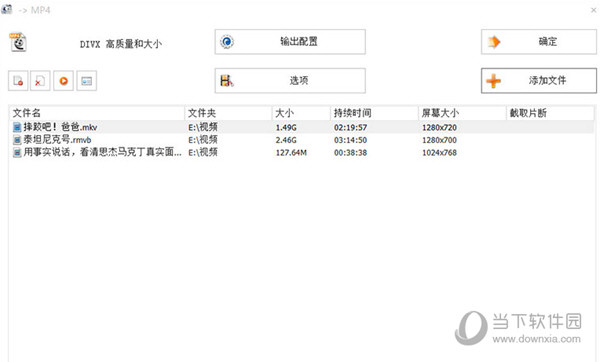Image resolution: width=600 pixels, height=362 pixels.
Task: Click the file icon of 用事实说话 entry
Action: (17, 152)
